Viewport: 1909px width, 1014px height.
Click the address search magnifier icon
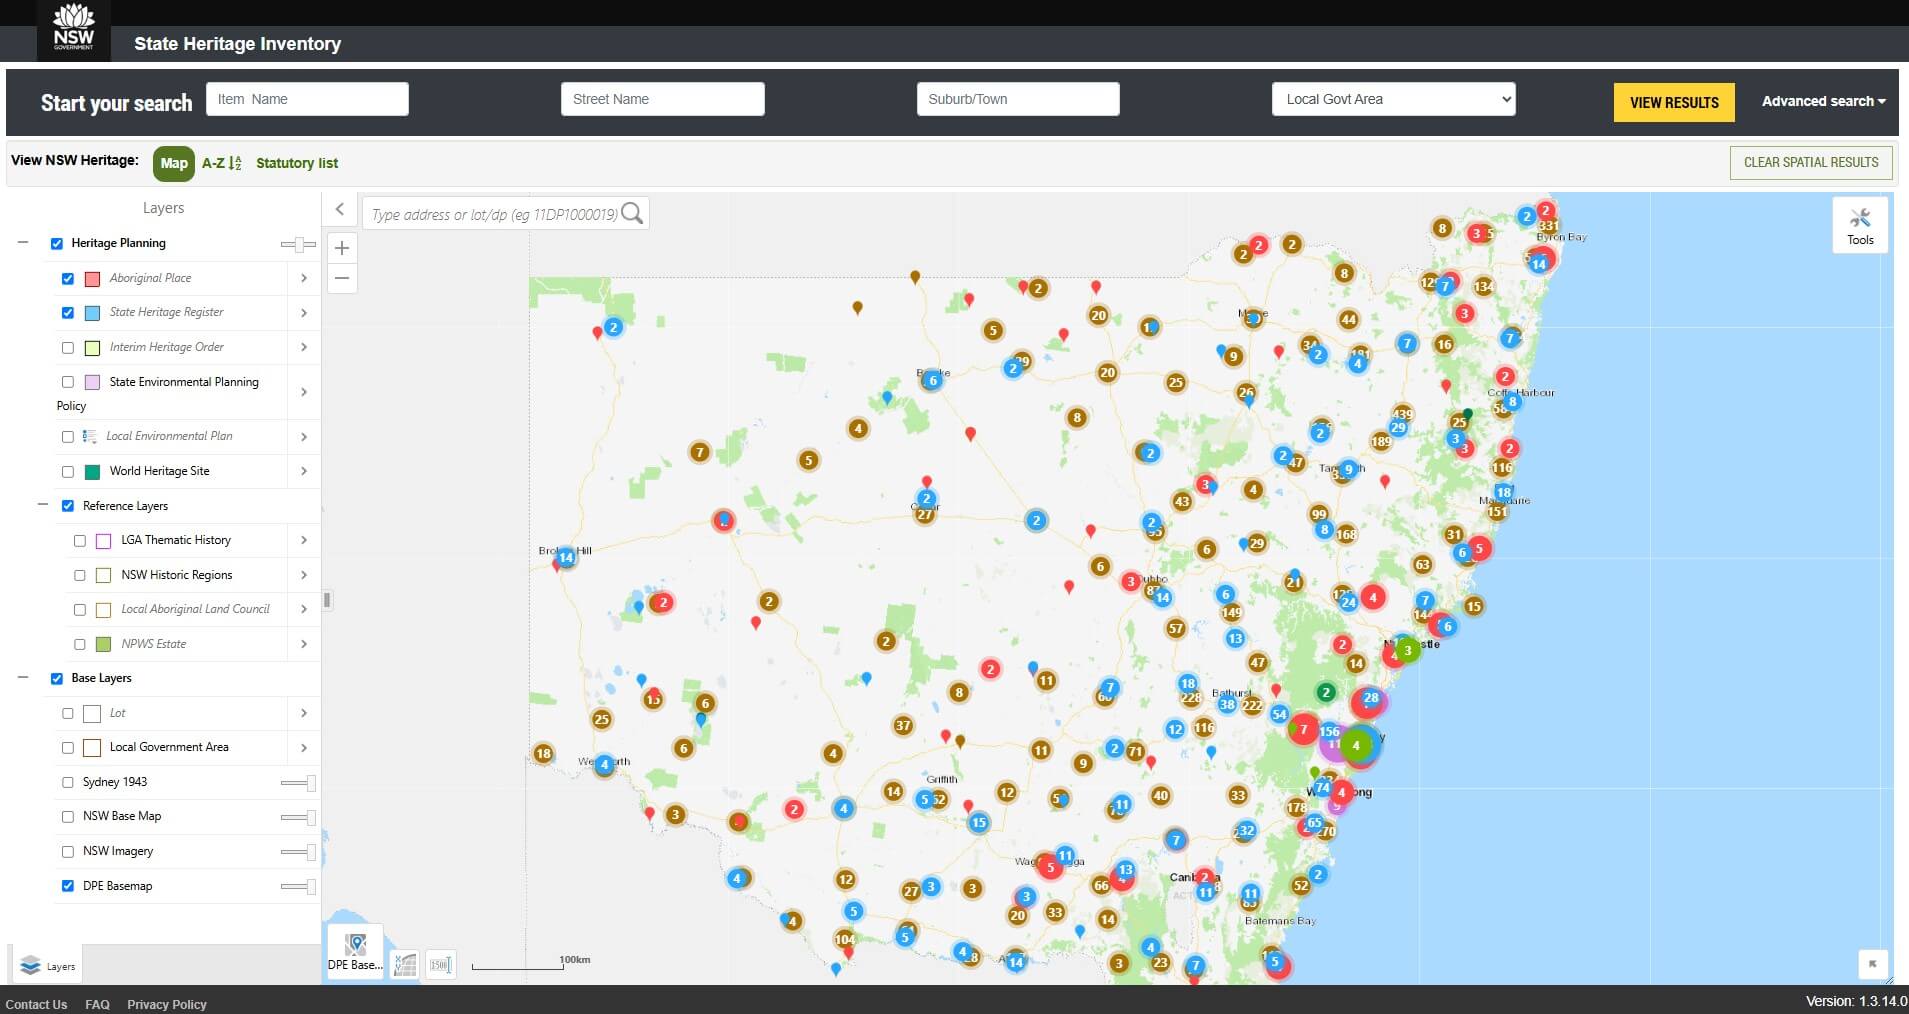[x=633, y=213]
